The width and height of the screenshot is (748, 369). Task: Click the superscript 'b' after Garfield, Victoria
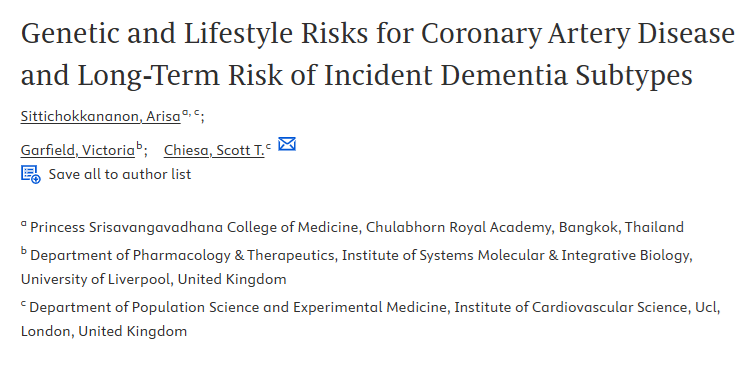click(x=139, y=147)
